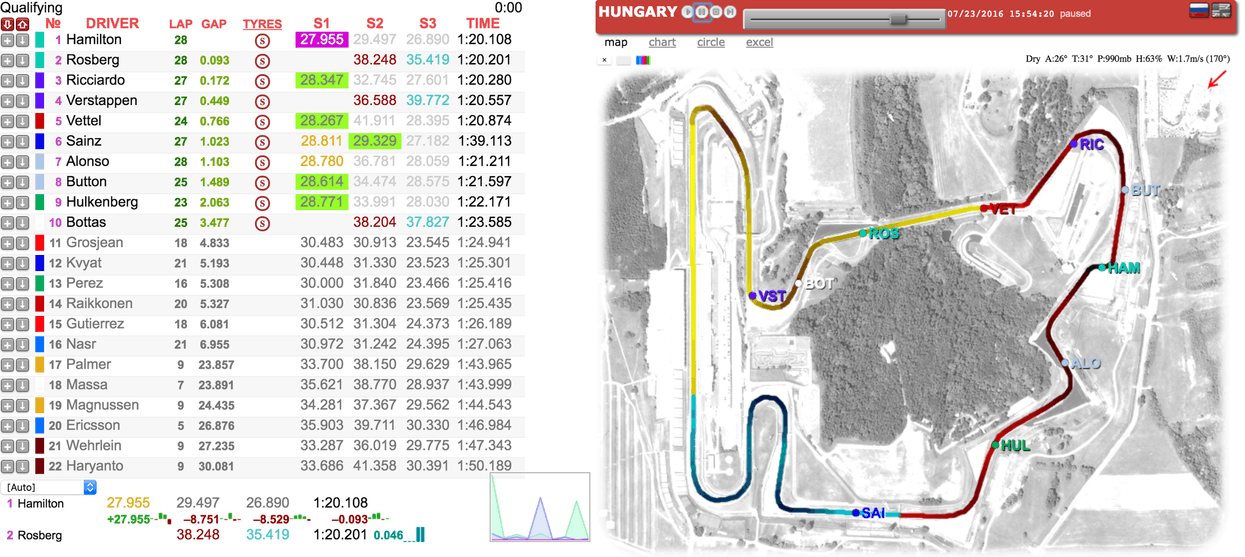The image size is (1245, 557).
Task: Click the down-arrow button on Hamilton's row
Action: (x=22, y=40)
